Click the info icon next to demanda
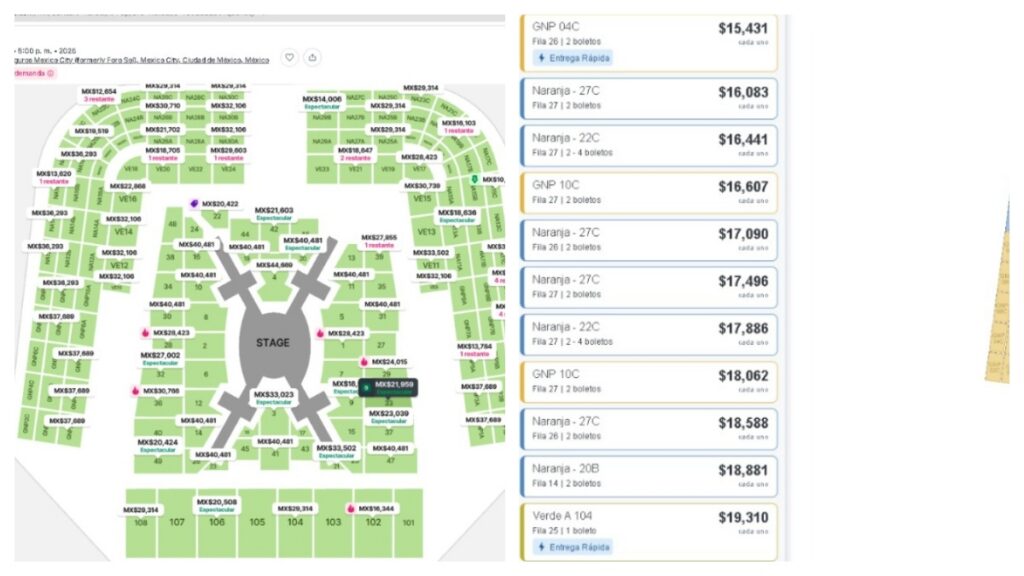Screen dimensions: 1024x576 pos(50,73)
